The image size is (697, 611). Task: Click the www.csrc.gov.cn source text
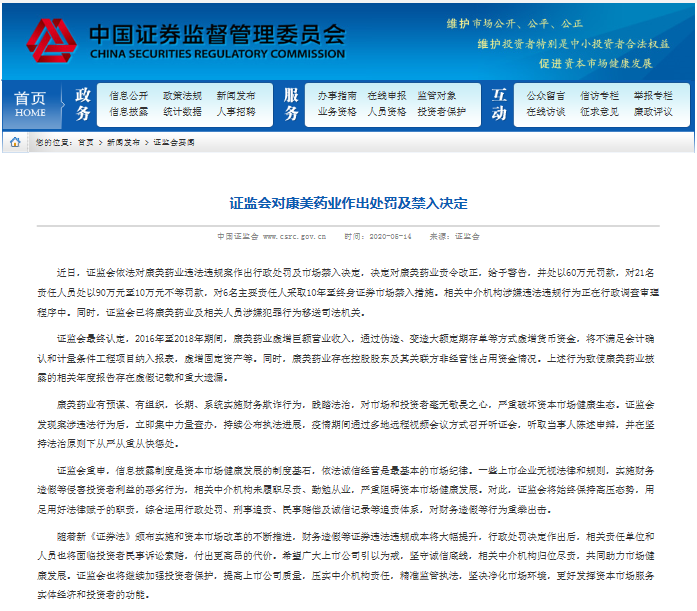294,236
